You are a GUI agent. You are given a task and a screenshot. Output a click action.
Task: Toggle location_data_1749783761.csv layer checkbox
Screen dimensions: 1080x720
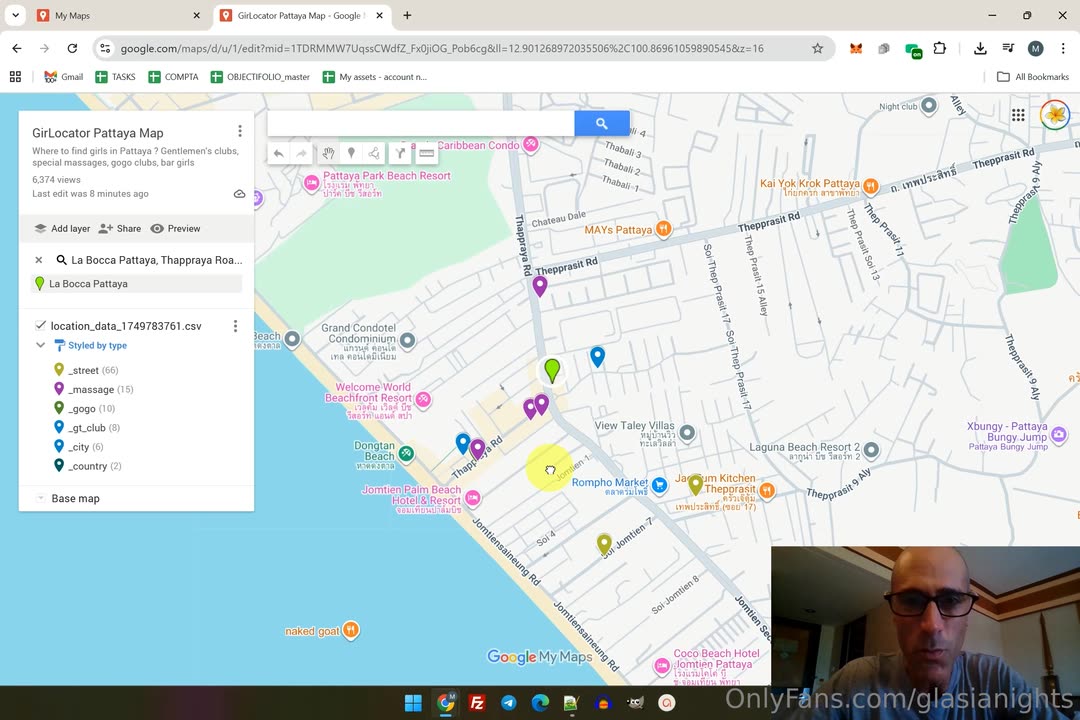[40, 325]
